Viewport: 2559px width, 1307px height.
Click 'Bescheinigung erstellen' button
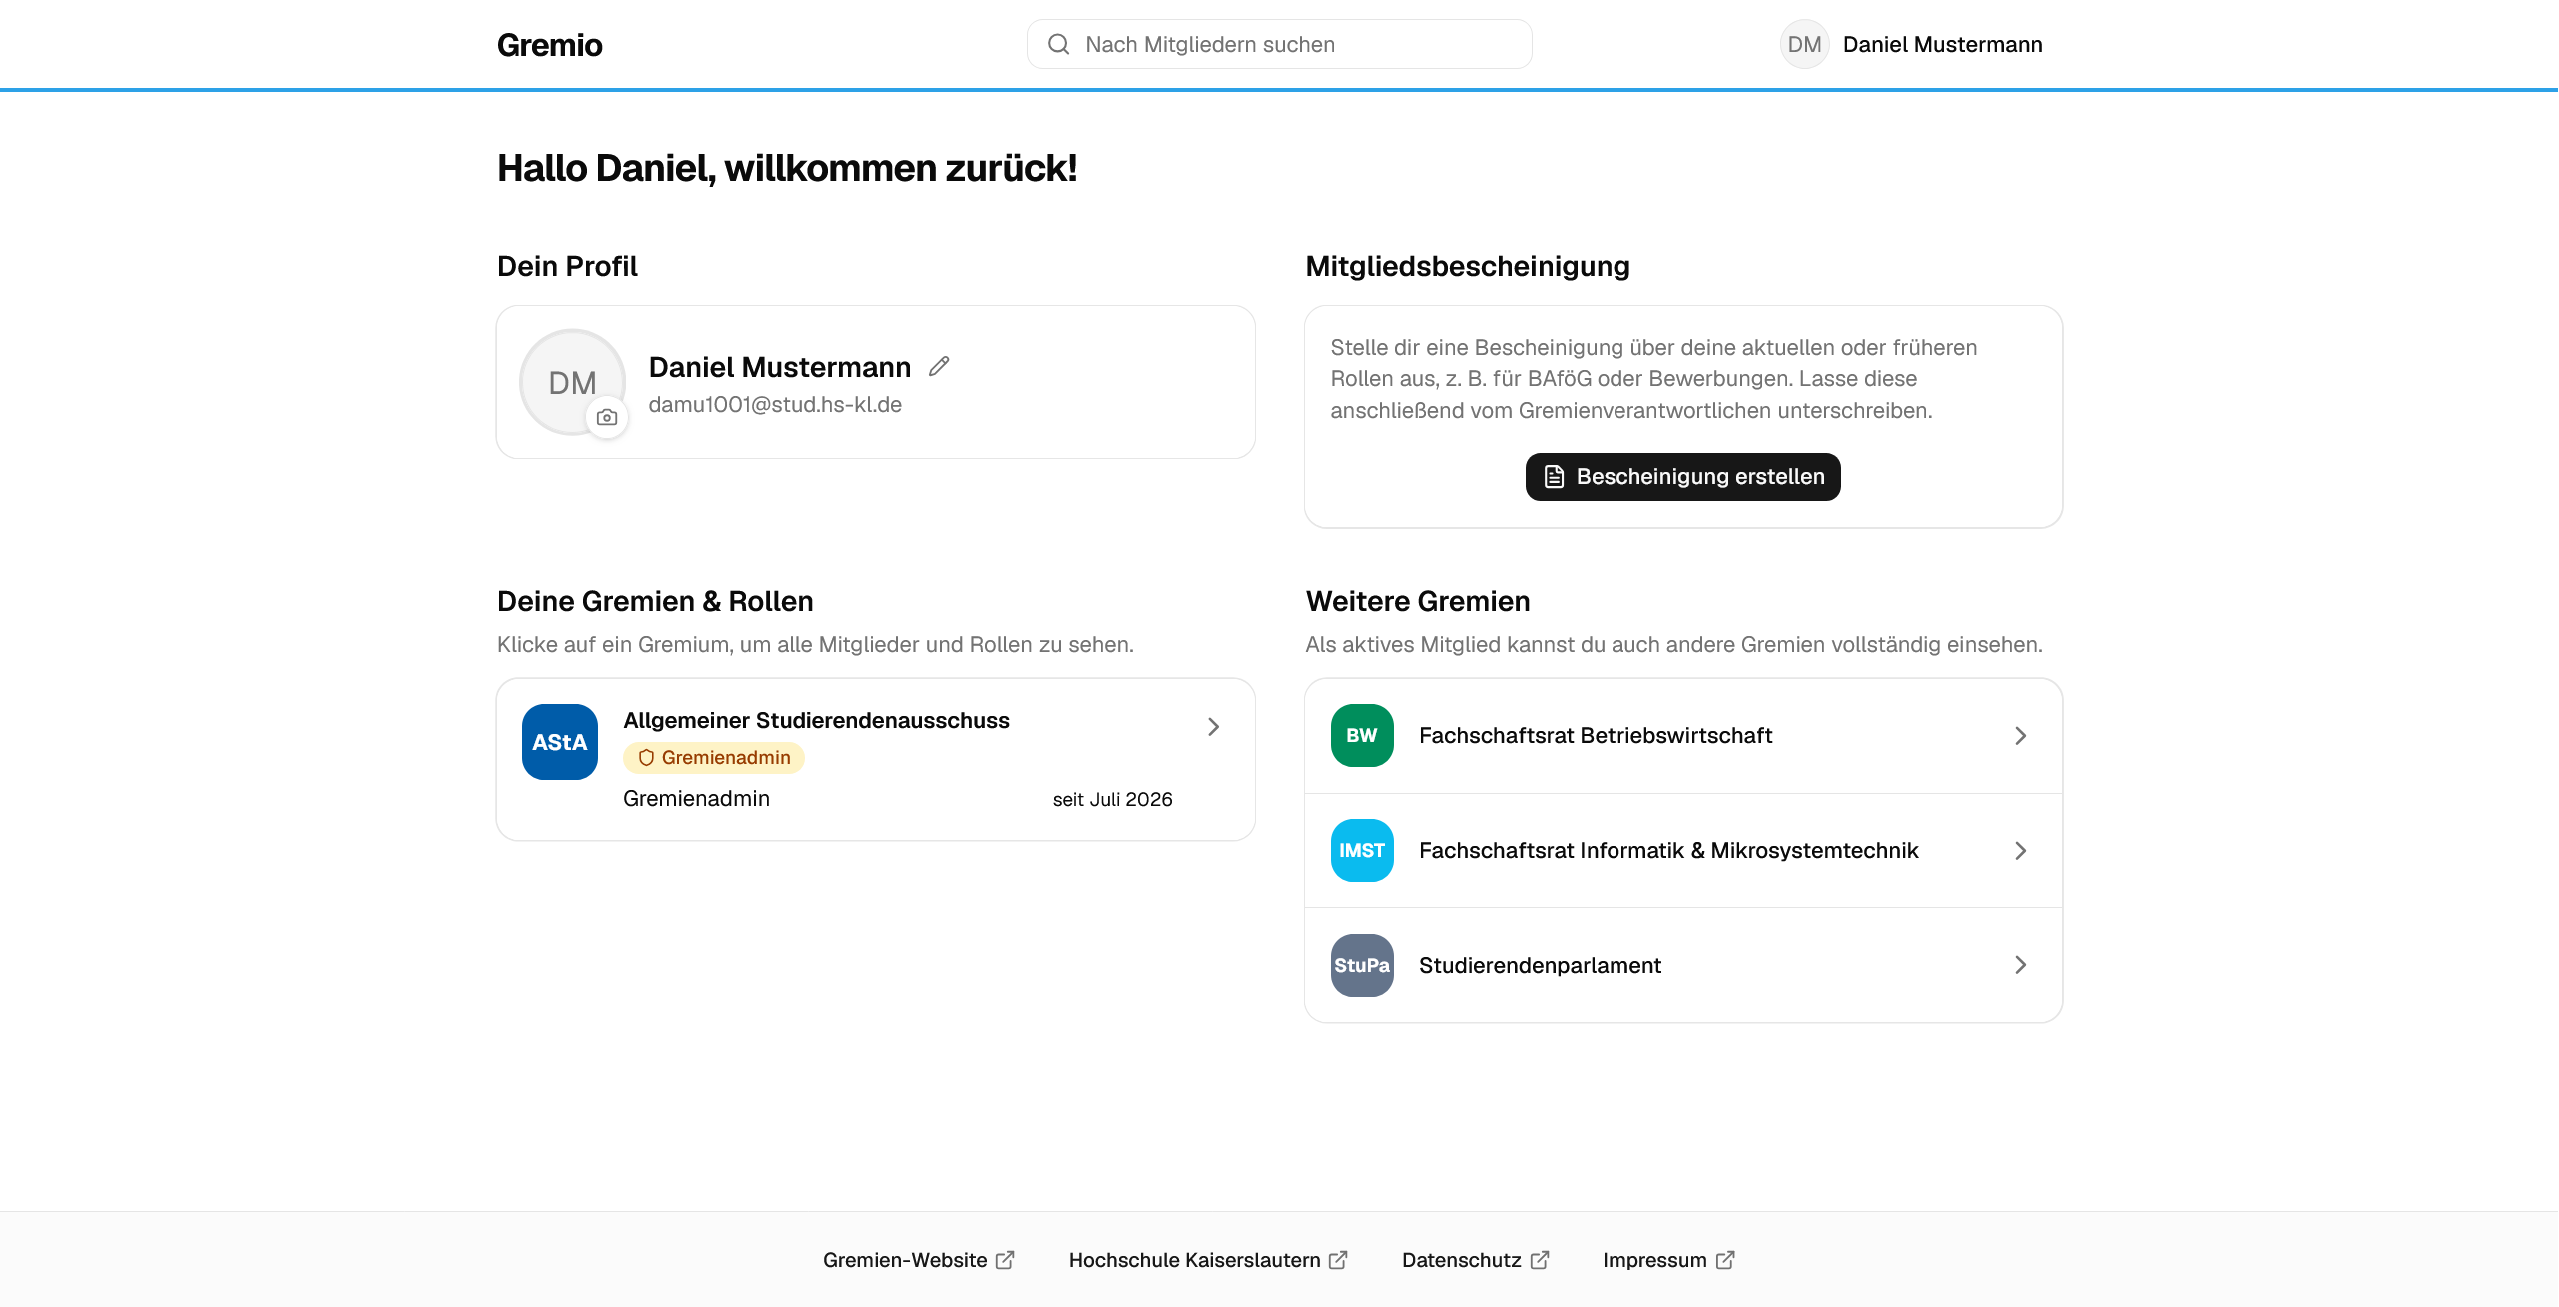click(1682, 477)
